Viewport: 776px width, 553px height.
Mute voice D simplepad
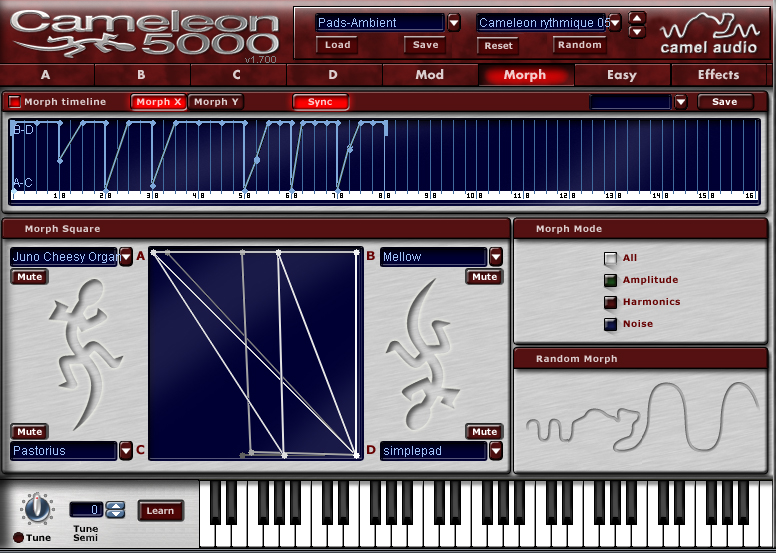coord(484,432)
